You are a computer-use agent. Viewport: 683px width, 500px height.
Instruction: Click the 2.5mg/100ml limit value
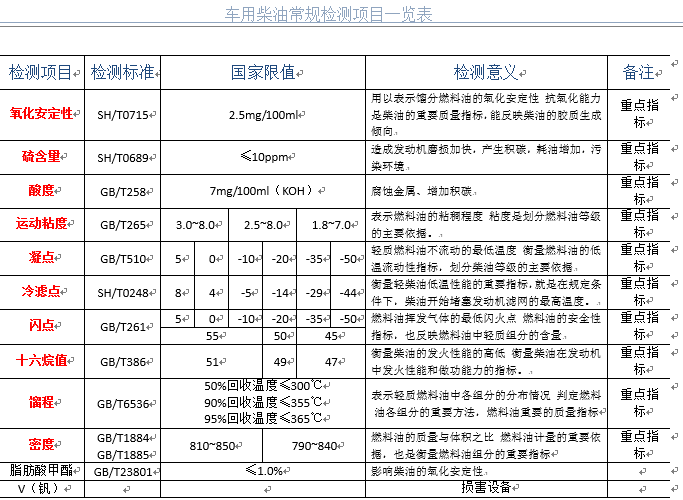tap(263, 116)
